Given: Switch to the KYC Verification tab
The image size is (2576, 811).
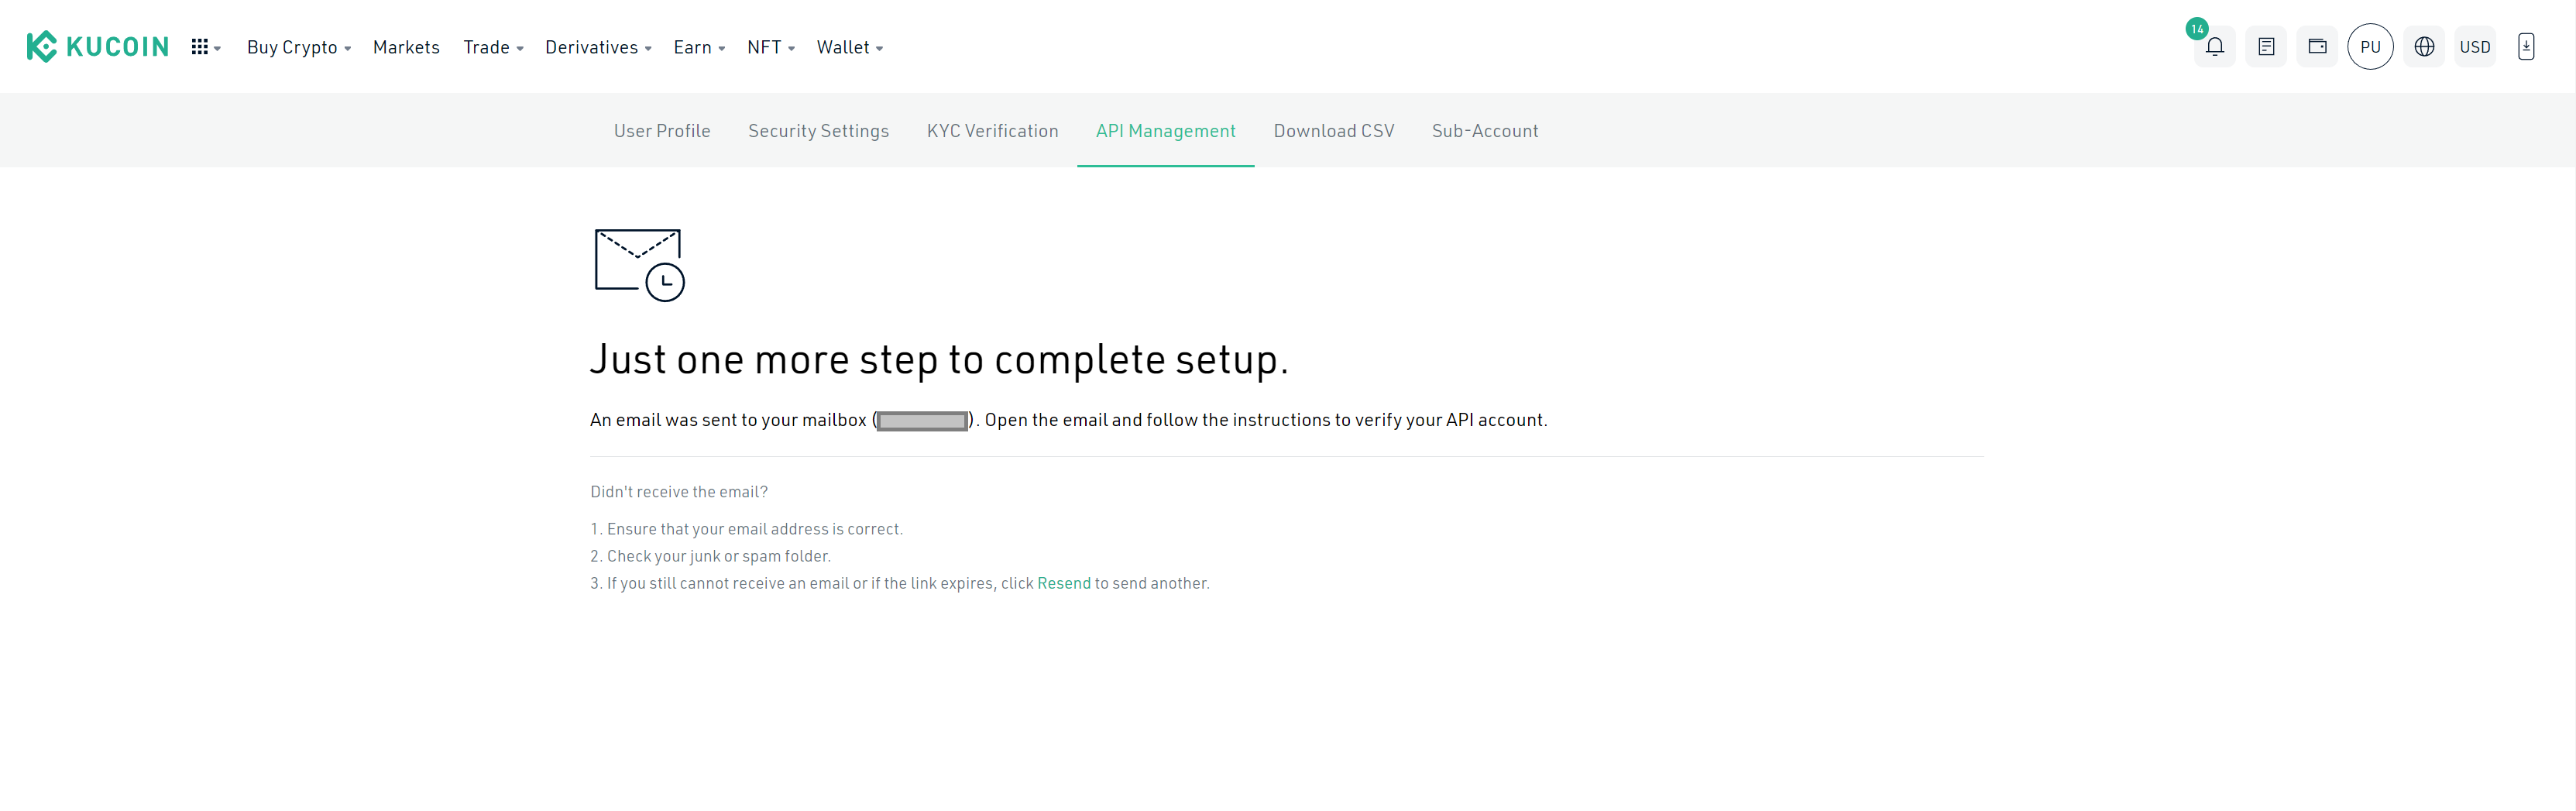Looking at the screenshot, I should pyautogui.click(x=992, y=131).
